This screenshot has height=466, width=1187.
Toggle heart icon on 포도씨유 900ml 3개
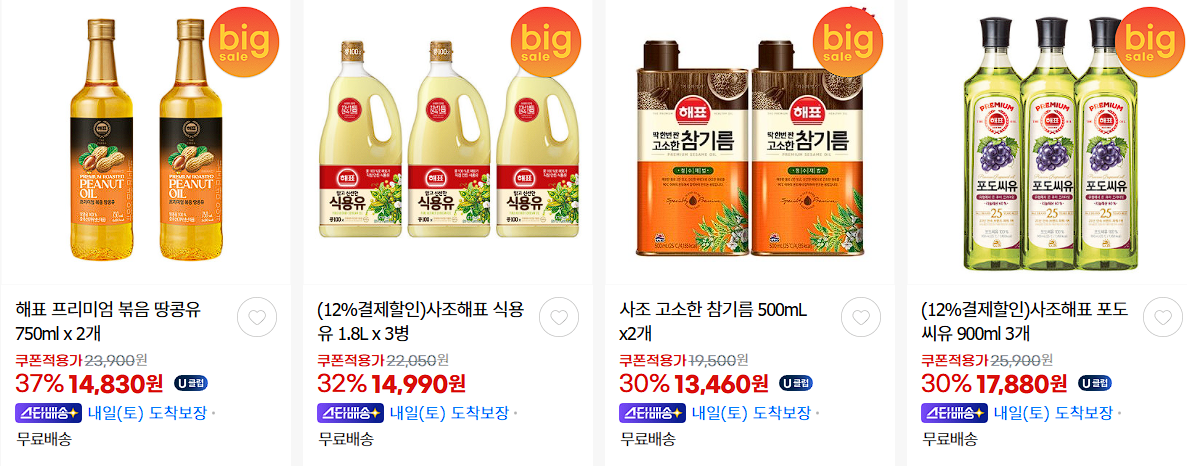click(x=1163, y=317)
